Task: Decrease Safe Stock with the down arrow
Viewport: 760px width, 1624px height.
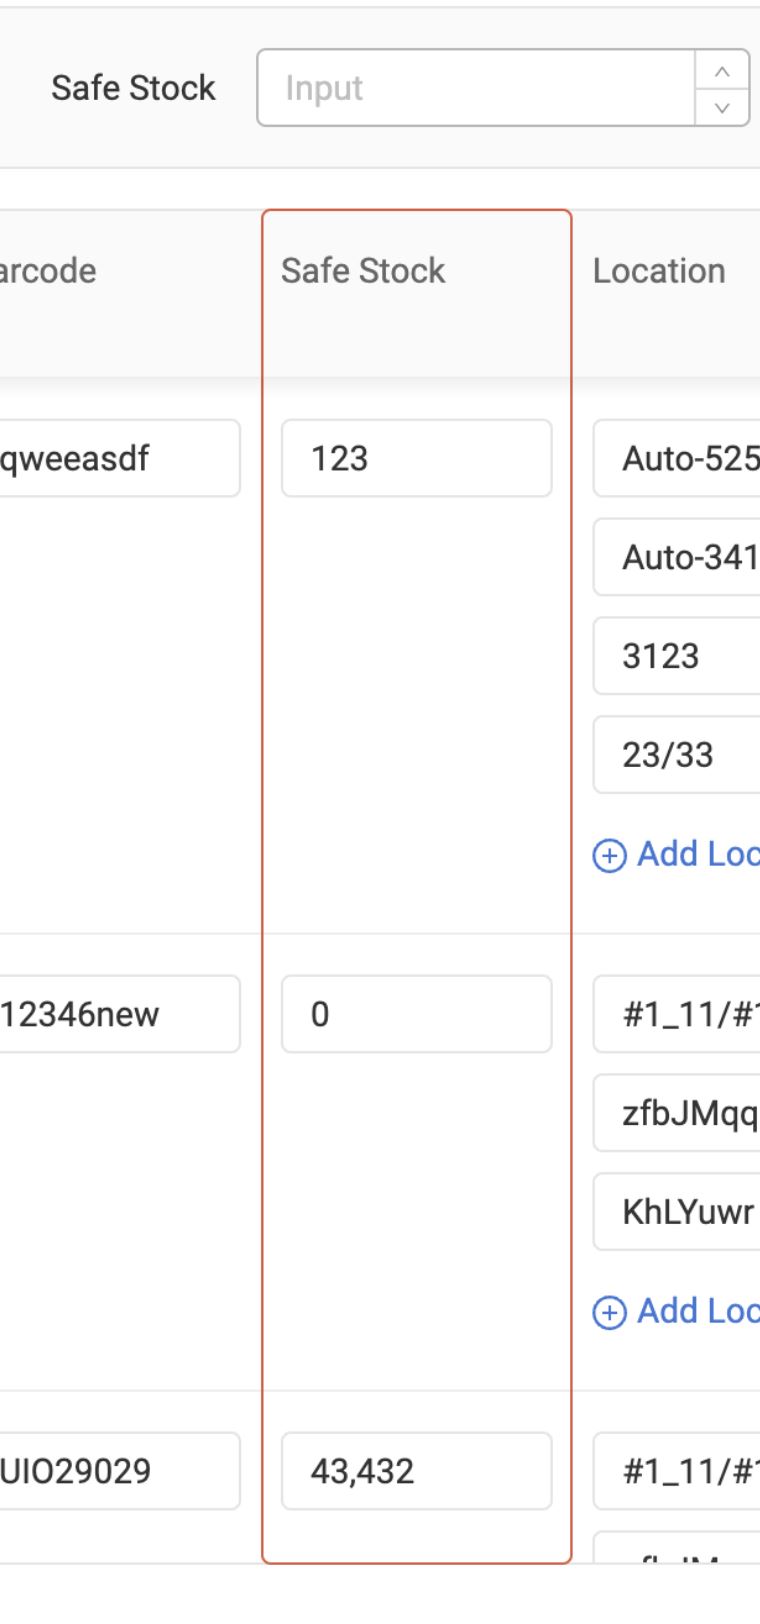Action: pos(722,106)
